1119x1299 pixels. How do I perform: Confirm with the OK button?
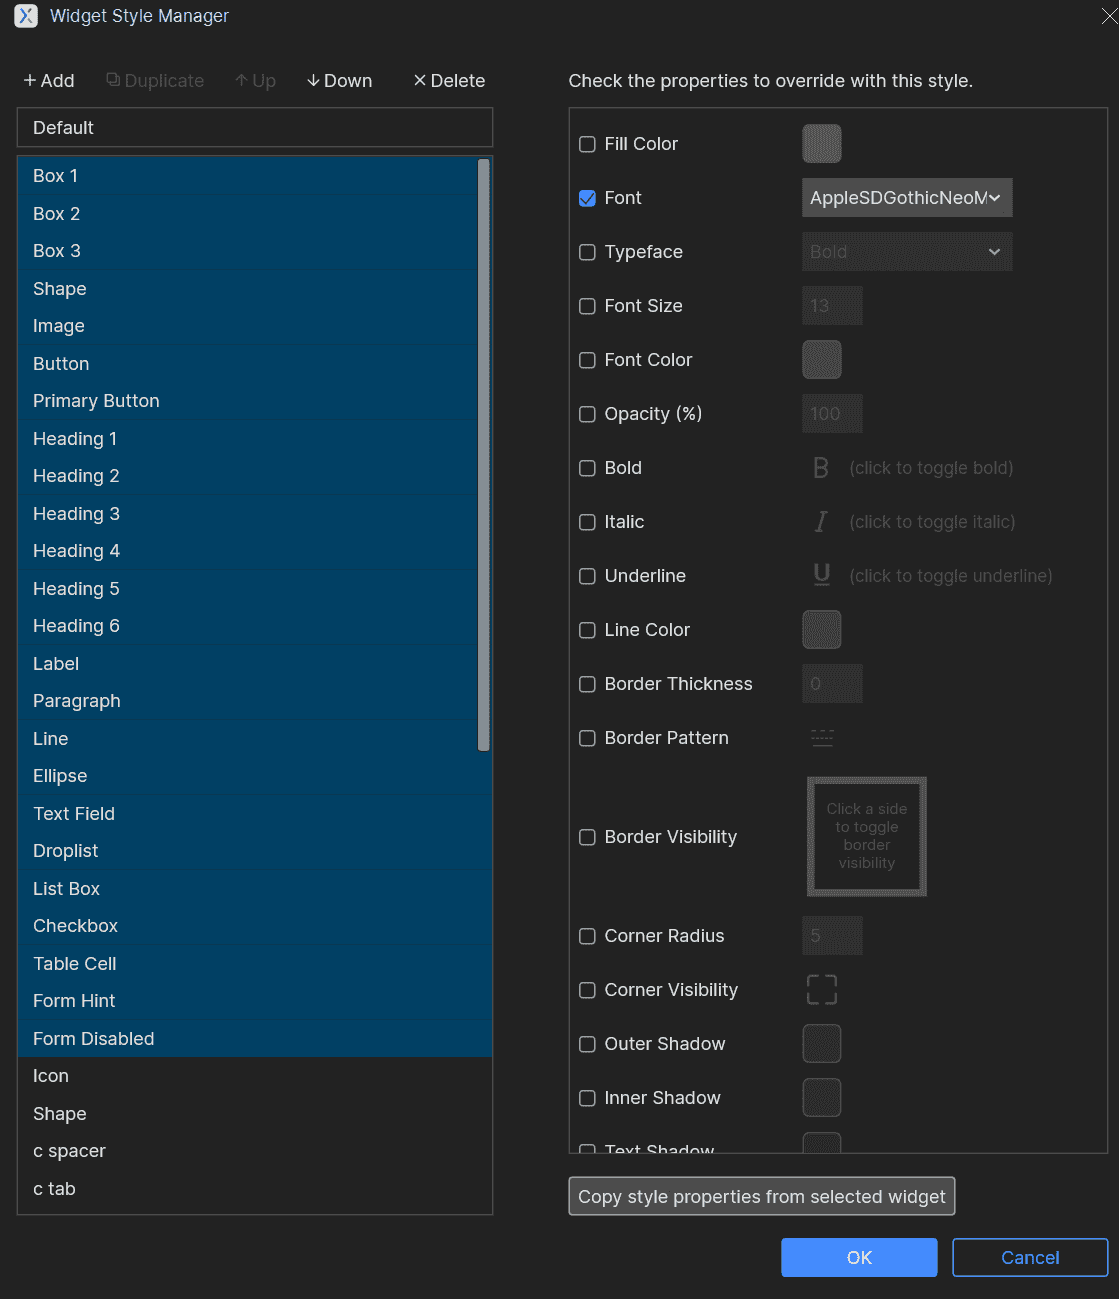pyautogui.click(x=859, y=1258)
